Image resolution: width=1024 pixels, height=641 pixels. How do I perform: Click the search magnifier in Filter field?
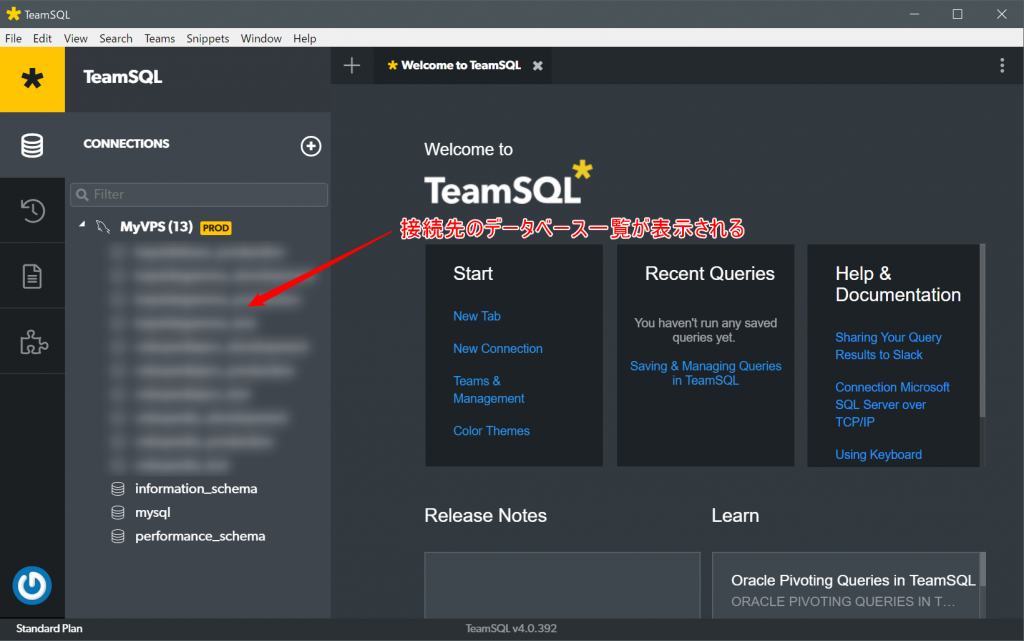[x=82, y=195]
